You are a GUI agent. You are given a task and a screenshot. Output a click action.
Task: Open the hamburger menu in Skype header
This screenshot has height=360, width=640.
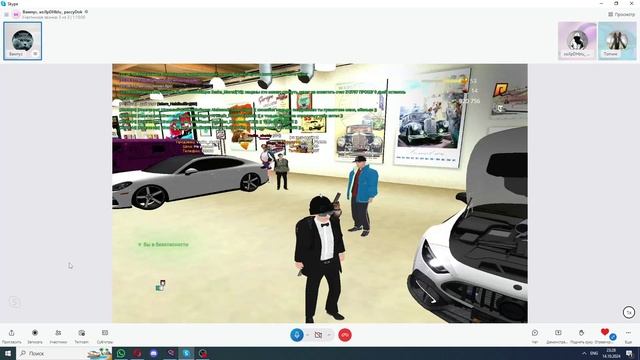coord(7,14)
